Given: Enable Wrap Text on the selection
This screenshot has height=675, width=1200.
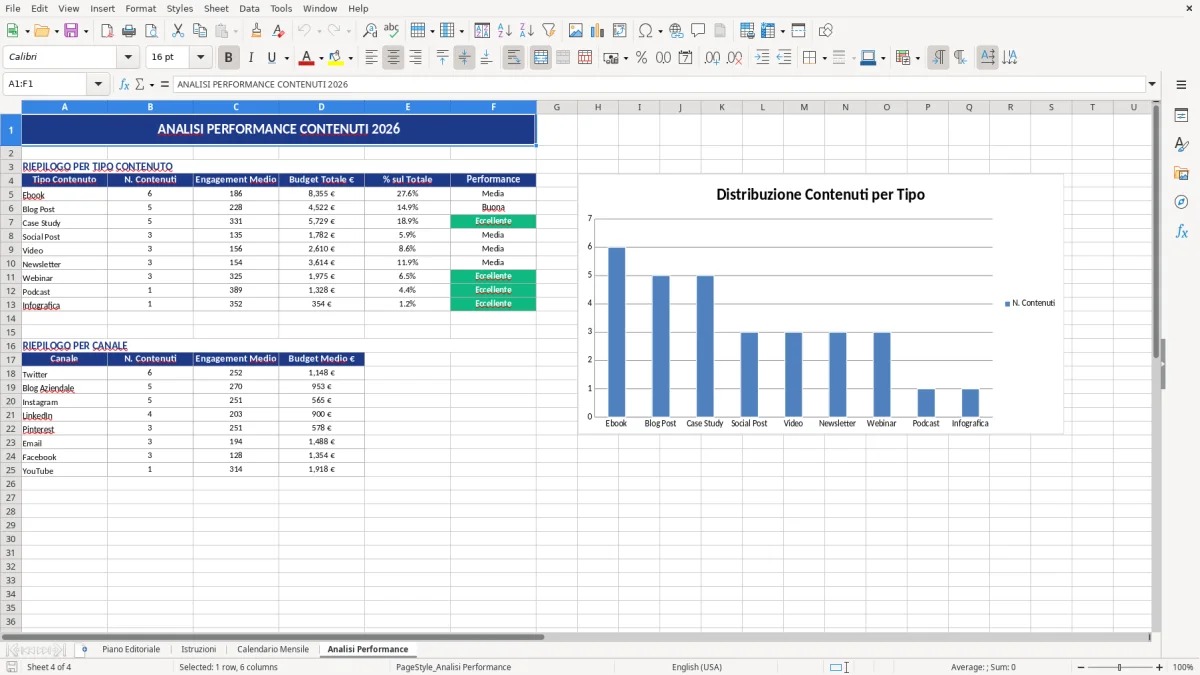Looking at the screenshot, I should coord(513,57).
